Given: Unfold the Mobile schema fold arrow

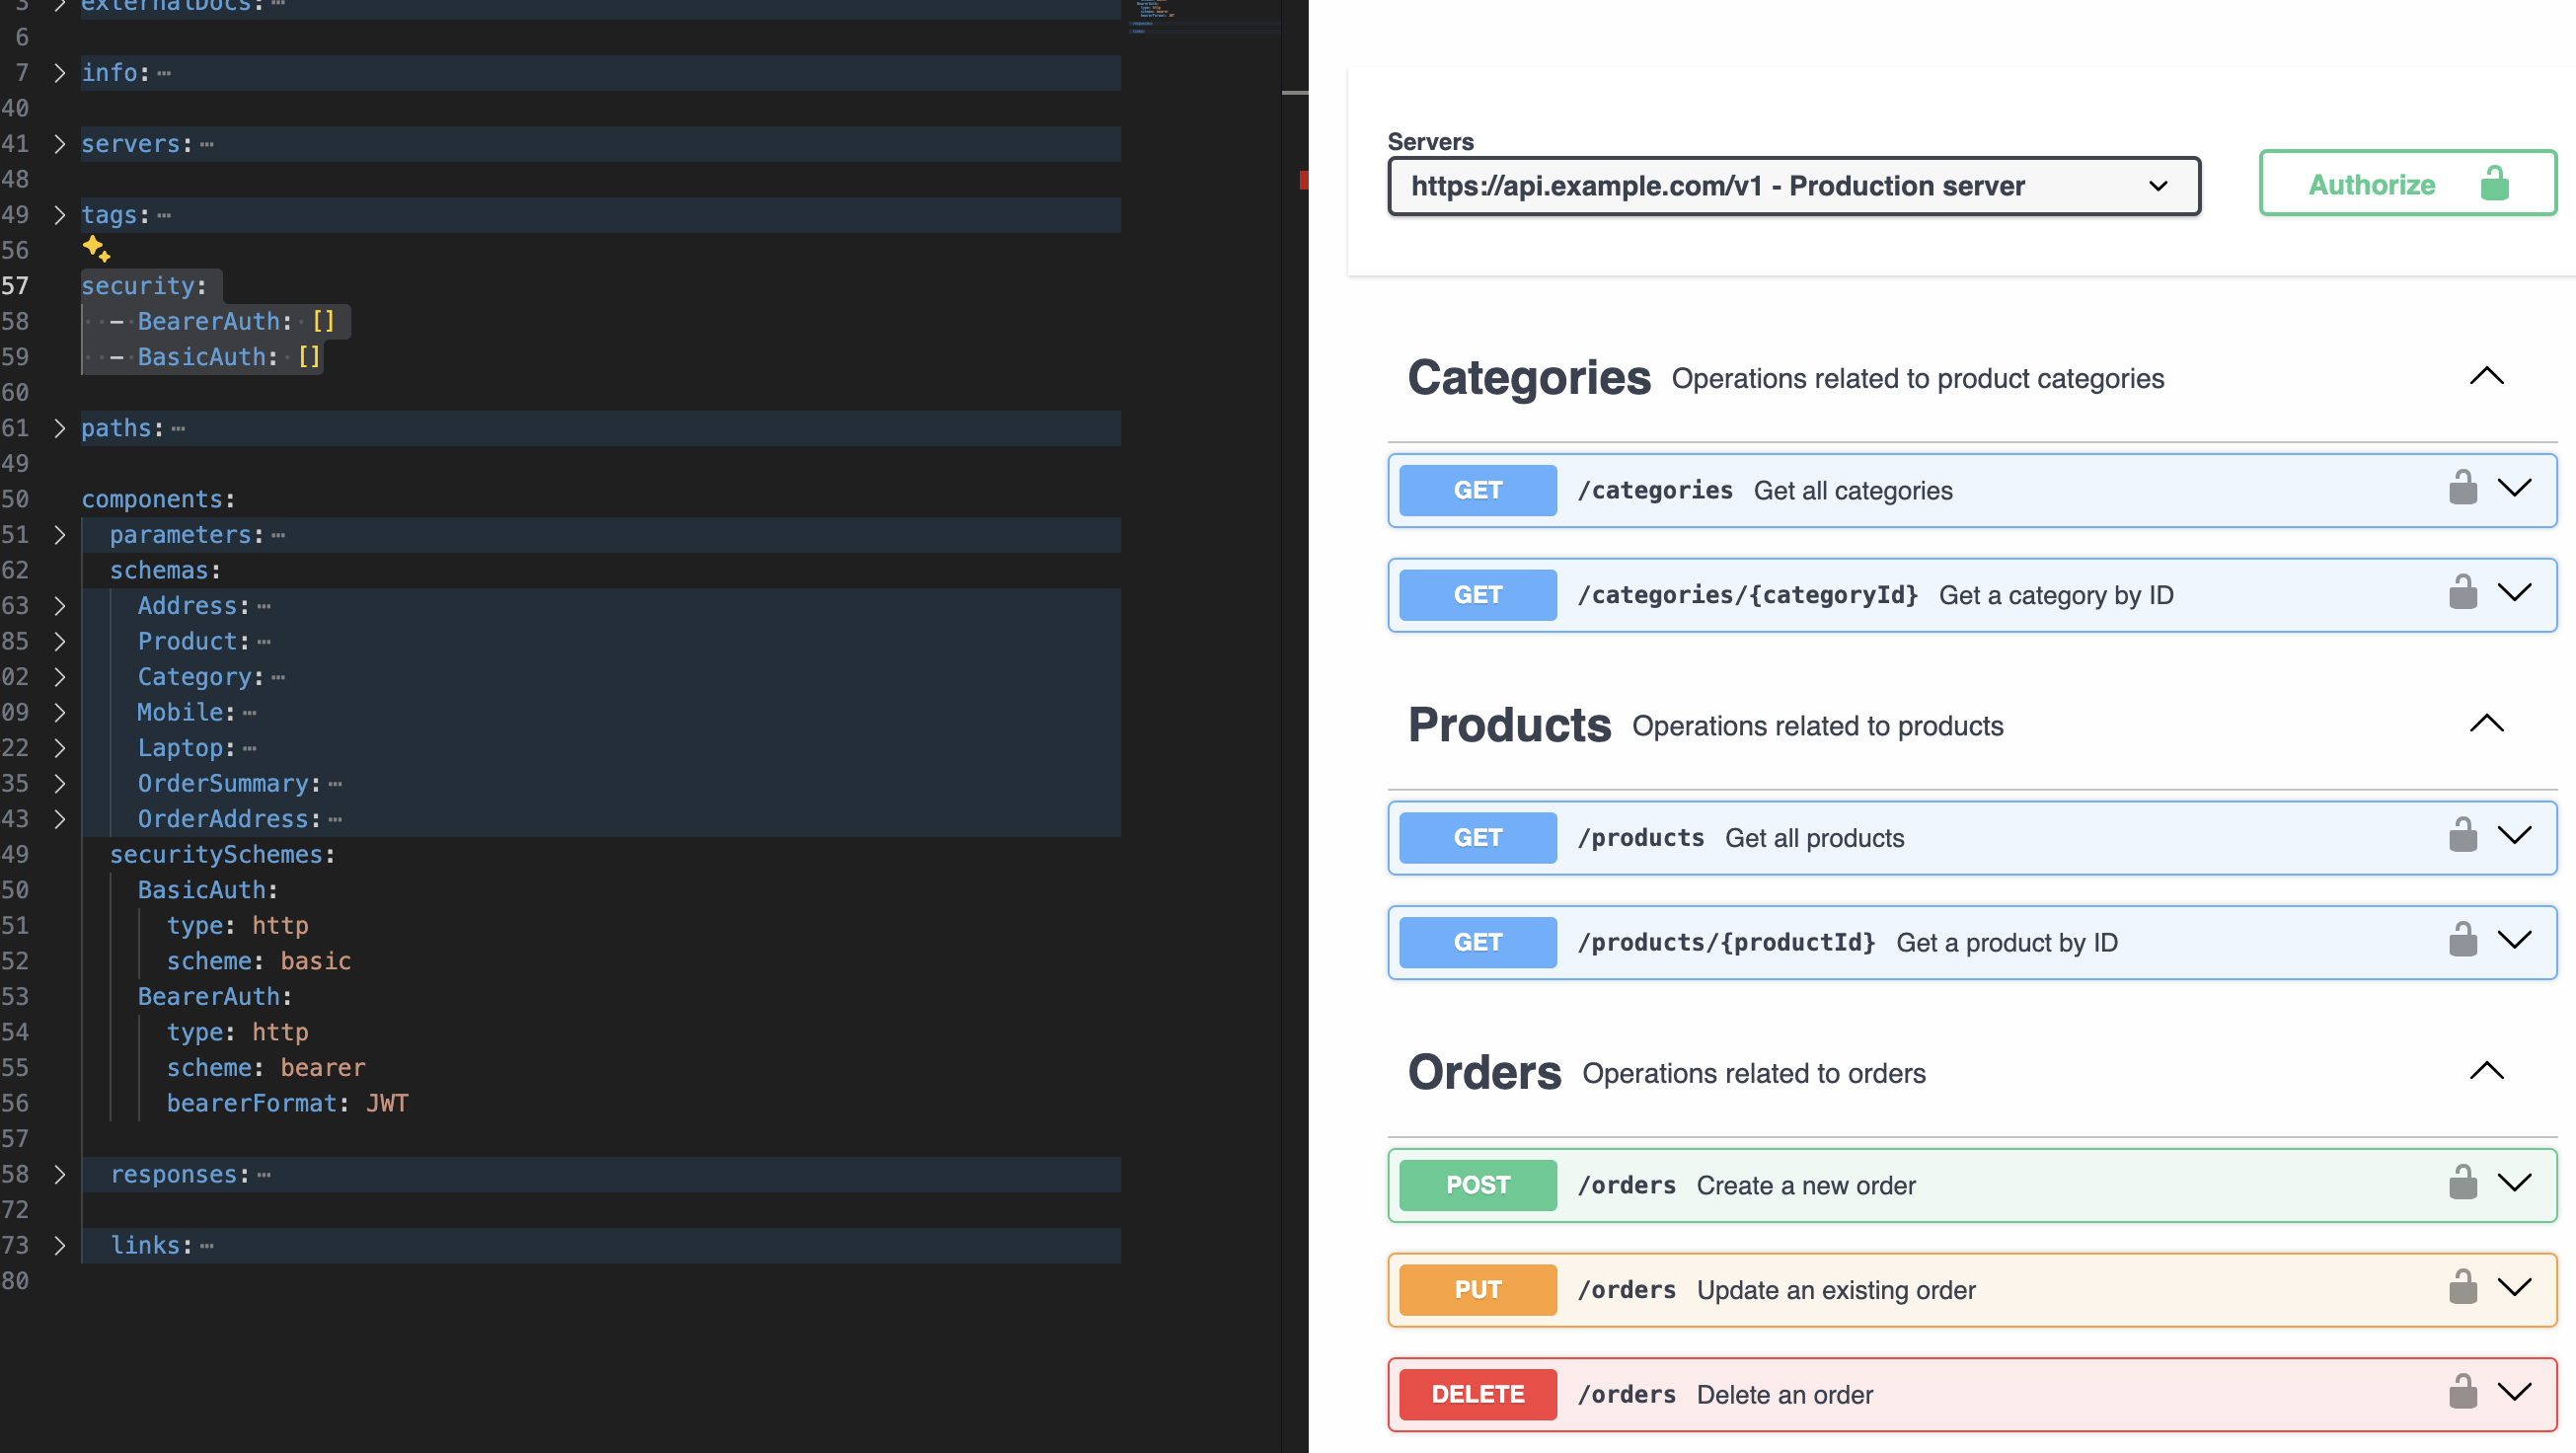Looking at the screenshot, I should (x=59, y=712).
